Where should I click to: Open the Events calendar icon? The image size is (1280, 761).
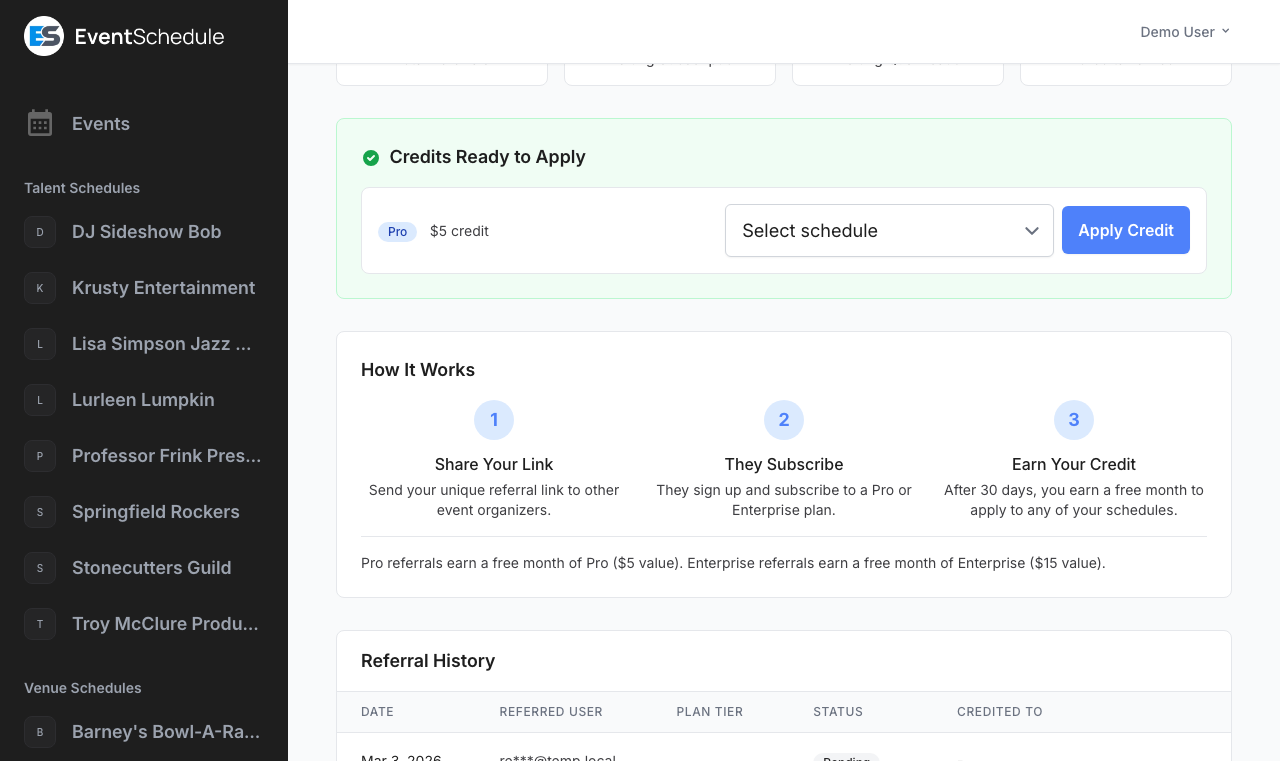pos(40,124)
